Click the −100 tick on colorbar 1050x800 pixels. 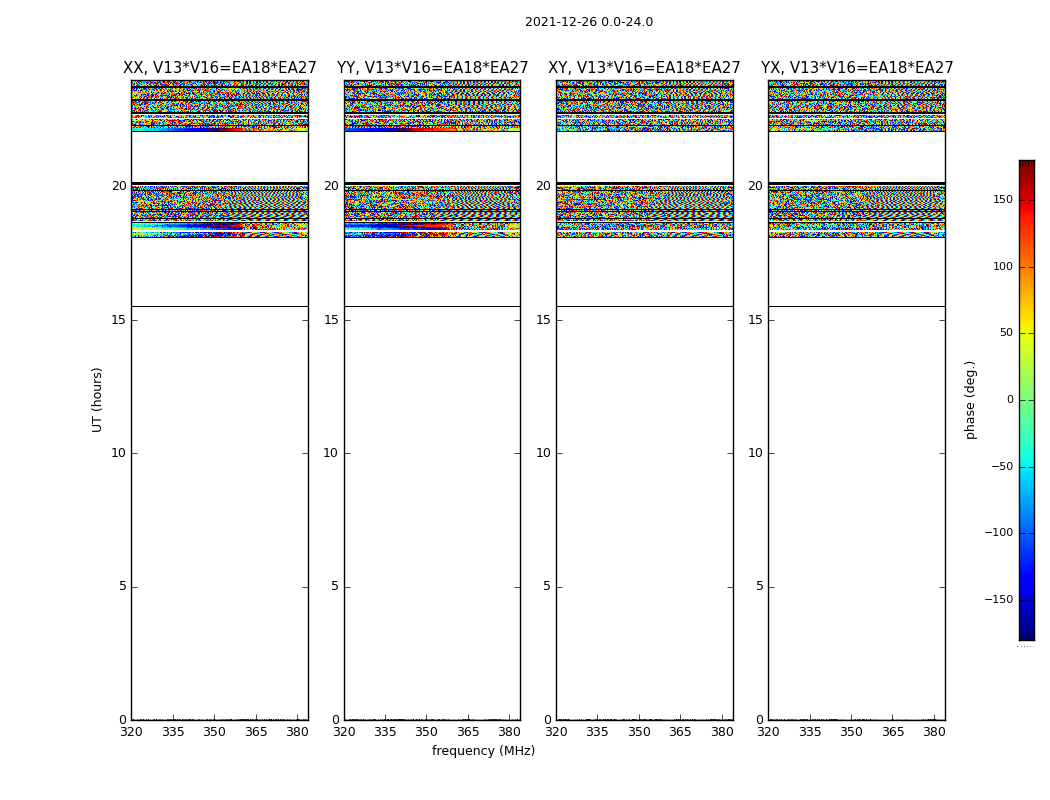coord(998,532)
